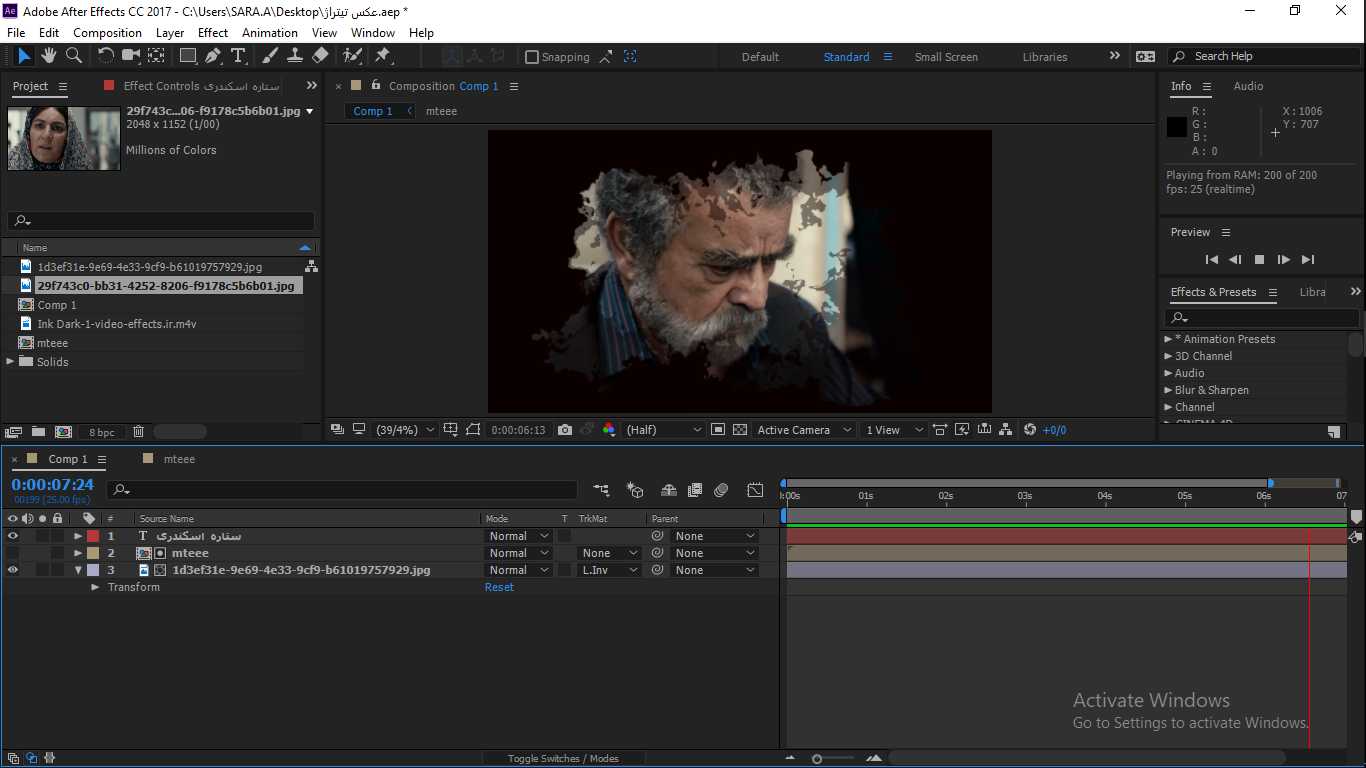The width and height of the screenshot is (1366, 768).
Task: Toggle Motion Blur enable switch in timeline
Action: [x=722, y=490]
